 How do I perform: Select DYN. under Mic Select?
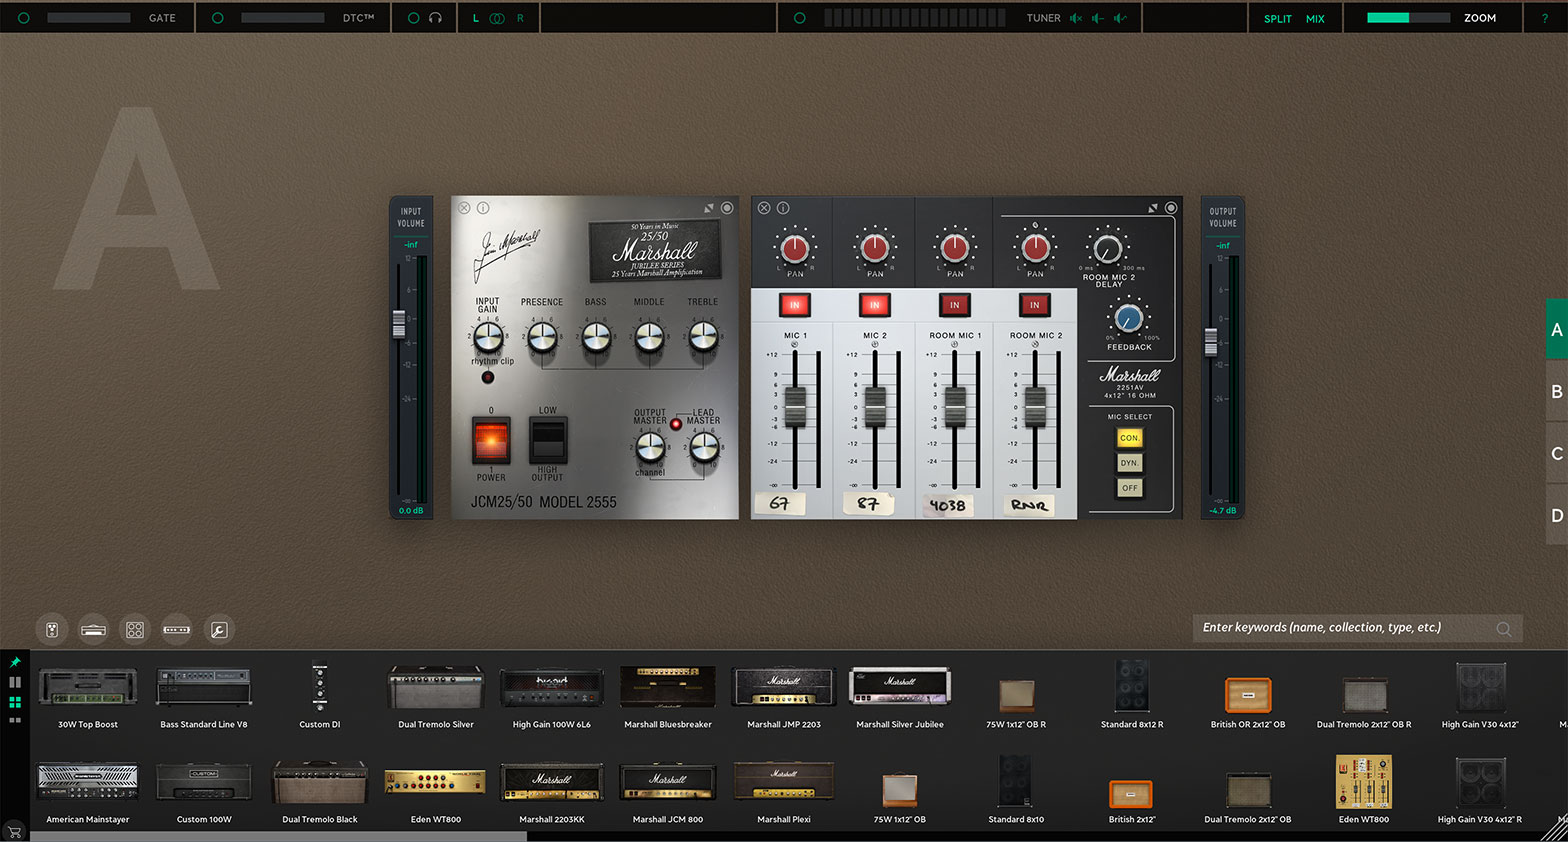point(1129,463)
